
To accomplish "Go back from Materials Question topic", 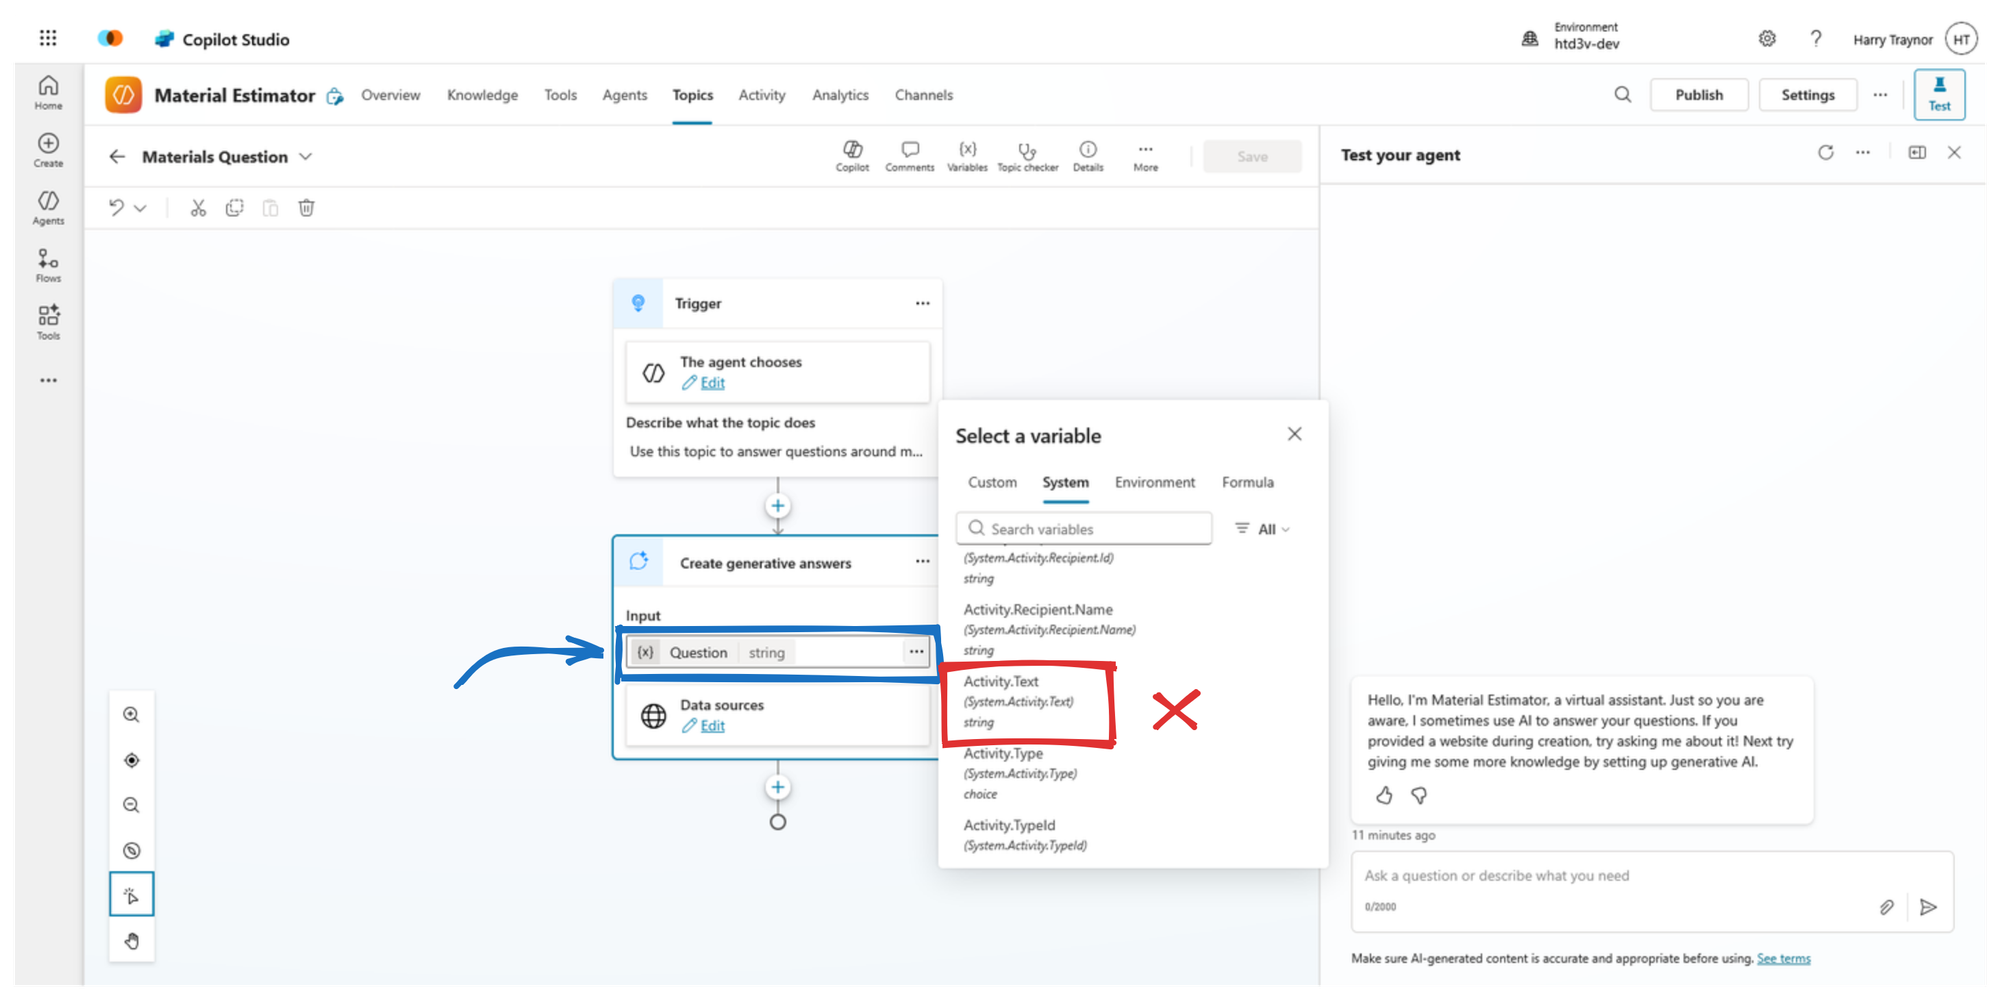I will point(117,157).
